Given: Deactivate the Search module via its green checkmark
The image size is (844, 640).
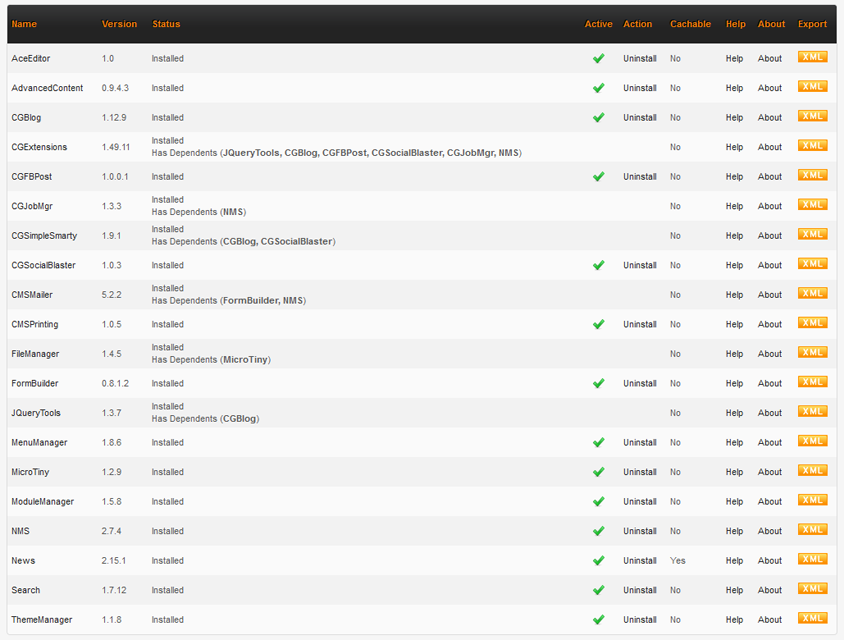Looking at the screenshot, I should click(x=598, y=590).
